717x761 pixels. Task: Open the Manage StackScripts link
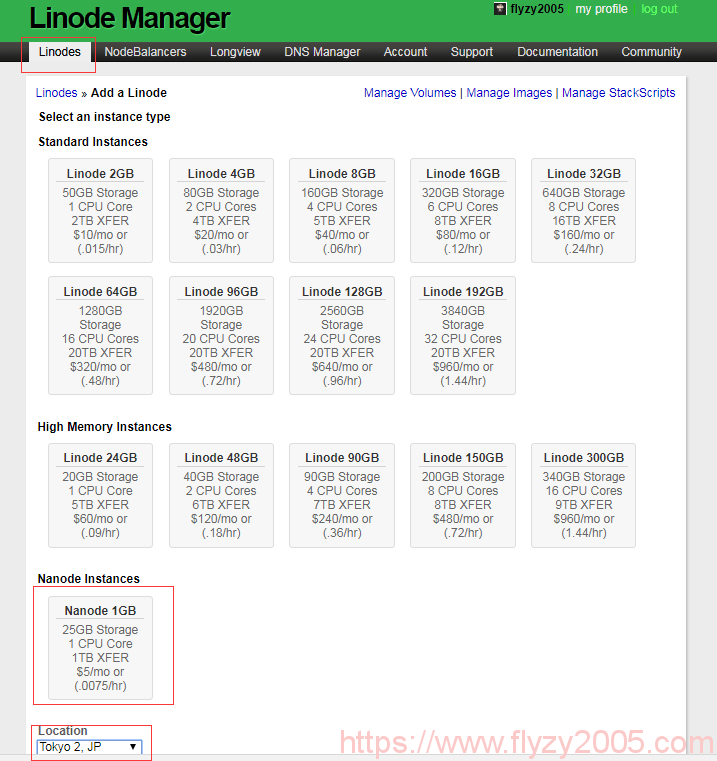pos(618,93)
